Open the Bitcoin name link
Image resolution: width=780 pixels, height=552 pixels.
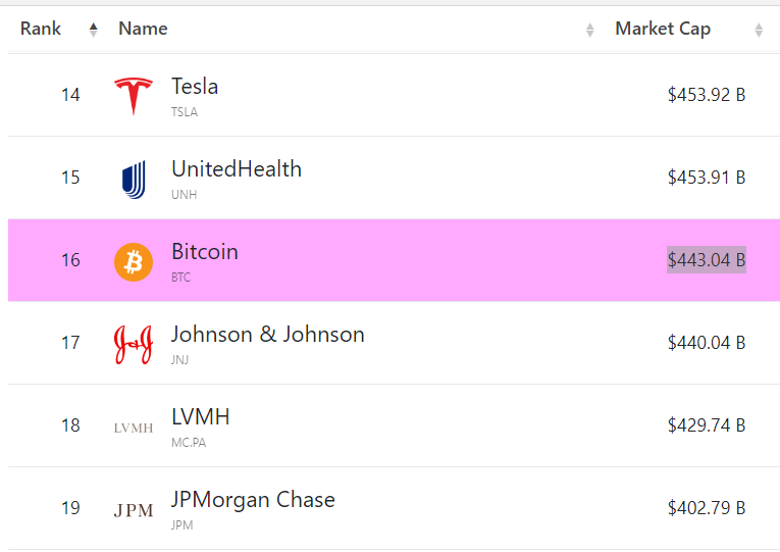[x=204, y=252]
